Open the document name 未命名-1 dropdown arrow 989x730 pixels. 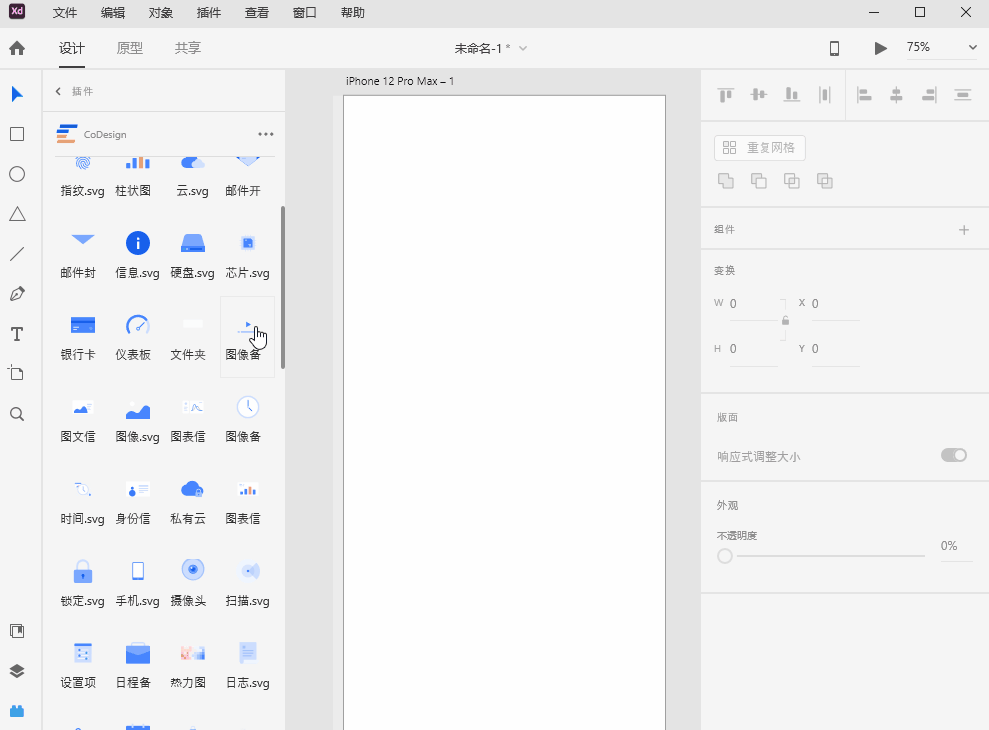(523, 48)
